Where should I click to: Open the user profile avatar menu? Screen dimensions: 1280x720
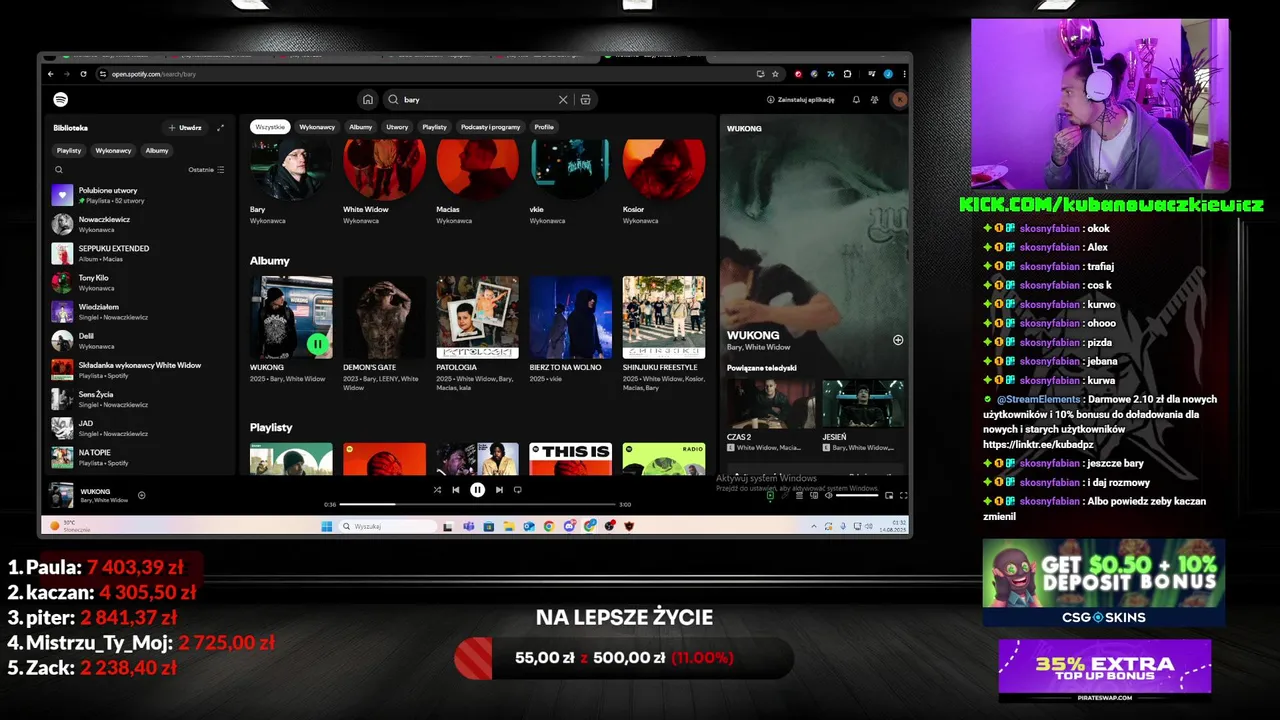900,100
